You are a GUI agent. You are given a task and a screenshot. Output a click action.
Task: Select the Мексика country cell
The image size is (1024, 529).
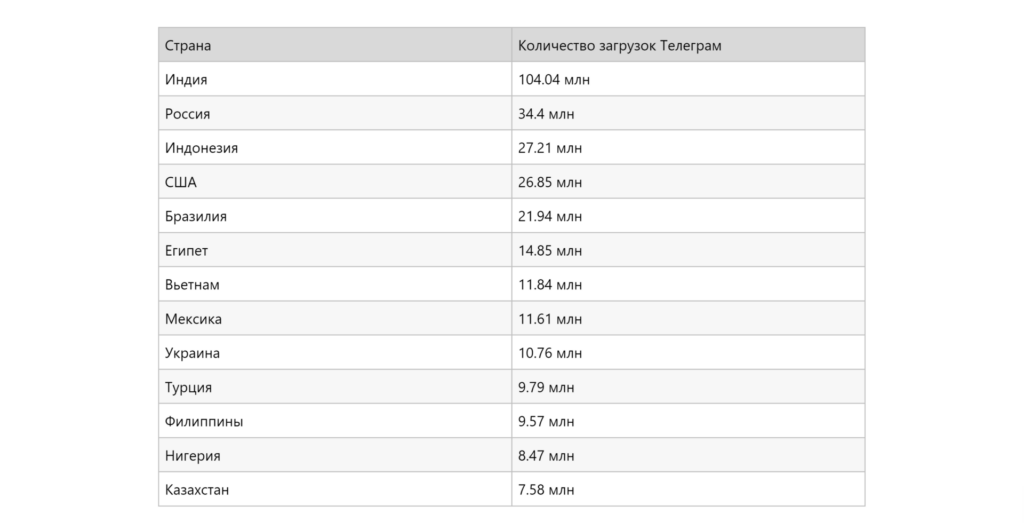(x=335, y=319)
